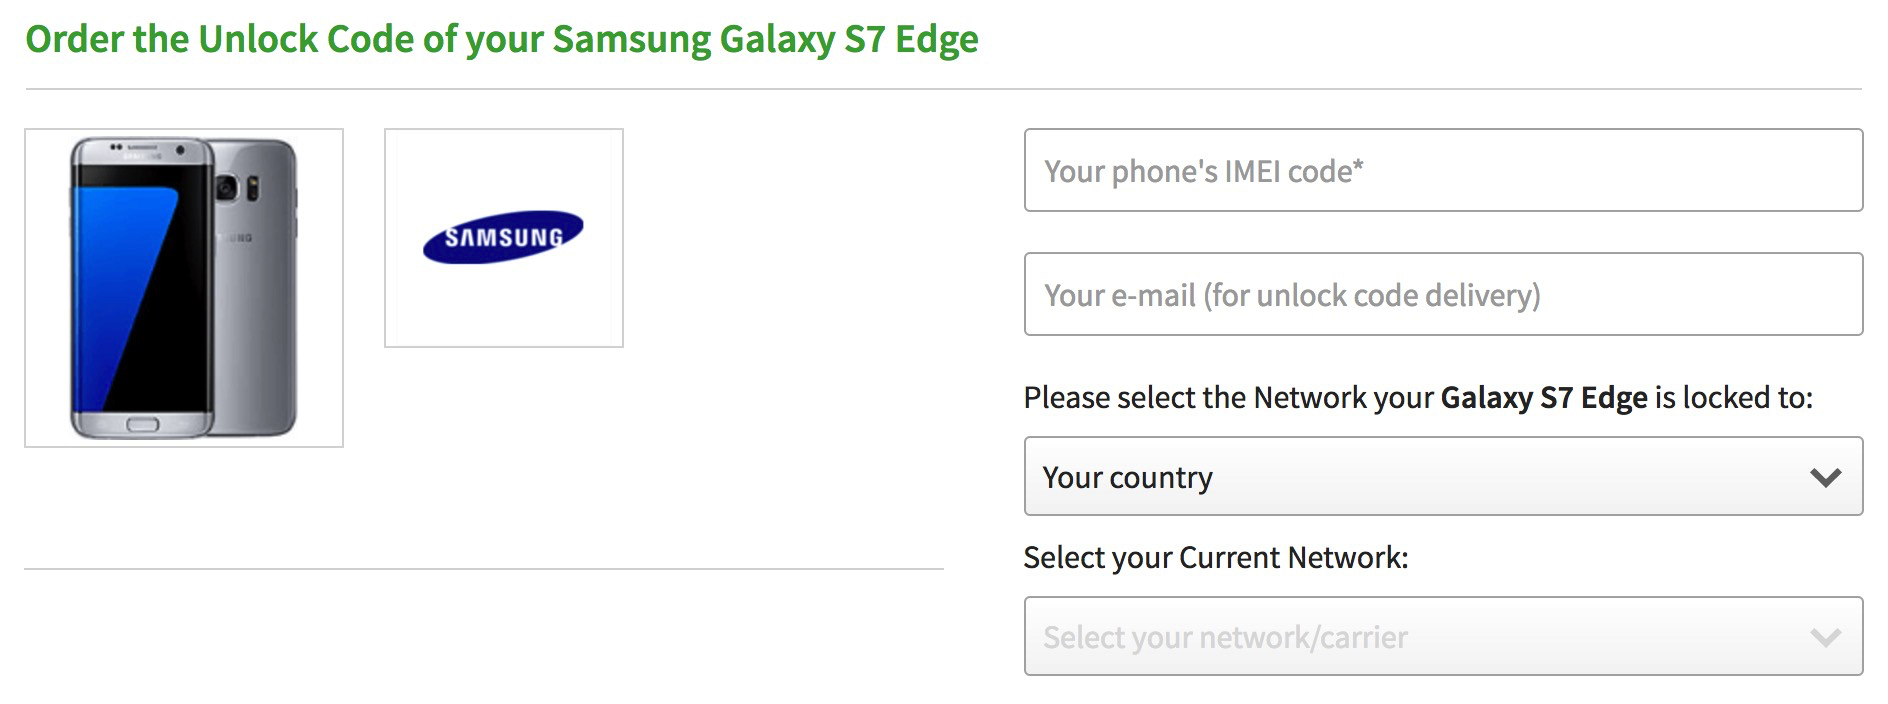Screen dimensions: 1888x704
Task: Click the unlock code delivery email placeholder
Action: click(1292, 294)
